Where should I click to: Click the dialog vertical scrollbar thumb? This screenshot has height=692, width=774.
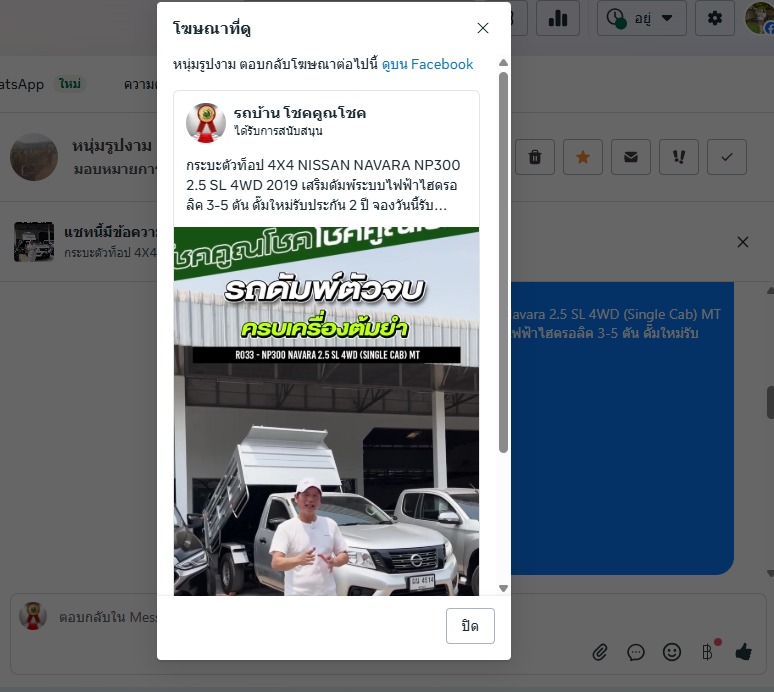coord(503,263)
